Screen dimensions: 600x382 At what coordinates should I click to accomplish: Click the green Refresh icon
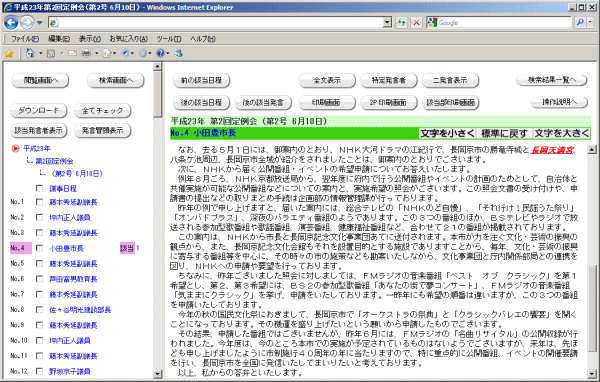401,23
